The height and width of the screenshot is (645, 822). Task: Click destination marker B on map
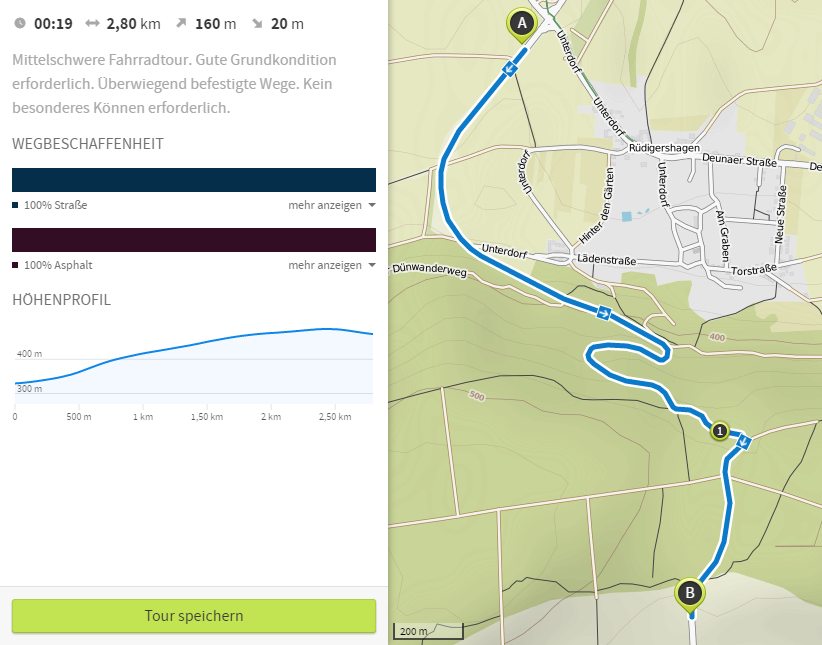pyautogui.click(x=690, y=594)
